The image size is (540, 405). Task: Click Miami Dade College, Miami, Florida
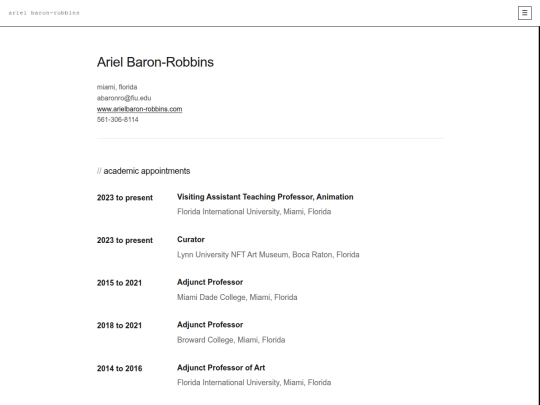coord(237,297)
